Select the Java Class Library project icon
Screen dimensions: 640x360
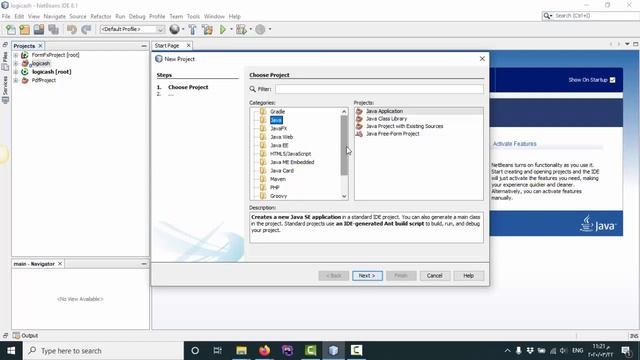tap(359, 119)
